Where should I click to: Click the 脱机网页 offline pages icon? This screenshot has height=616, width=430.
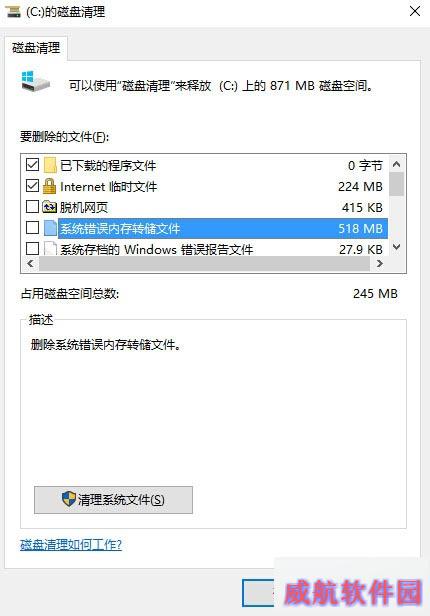coord(49,207)
